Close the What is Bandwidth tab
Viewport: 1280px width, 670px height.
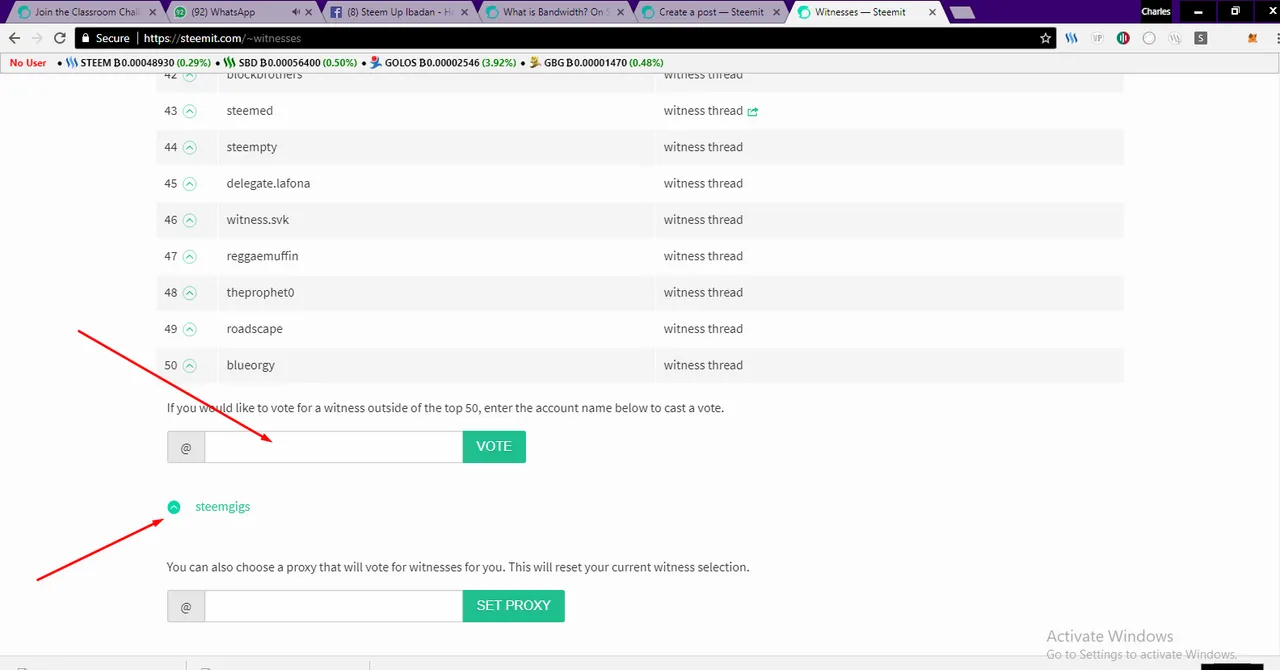[619, 12]
